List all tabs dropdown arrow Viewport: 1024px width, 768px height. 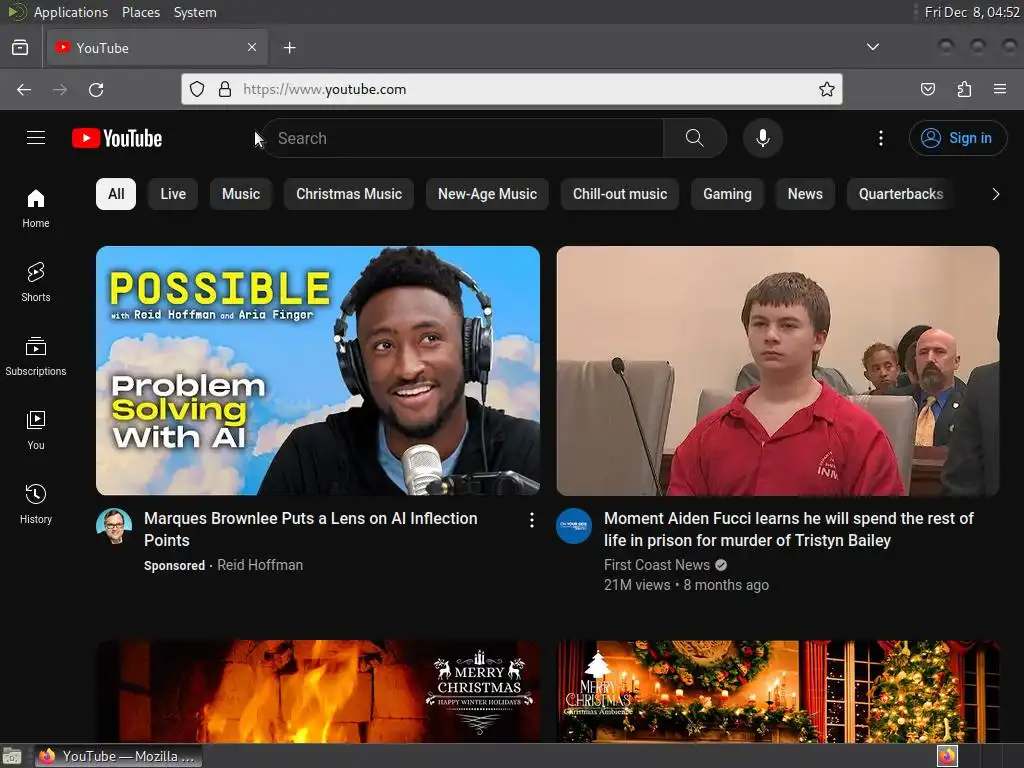[872, 47]
